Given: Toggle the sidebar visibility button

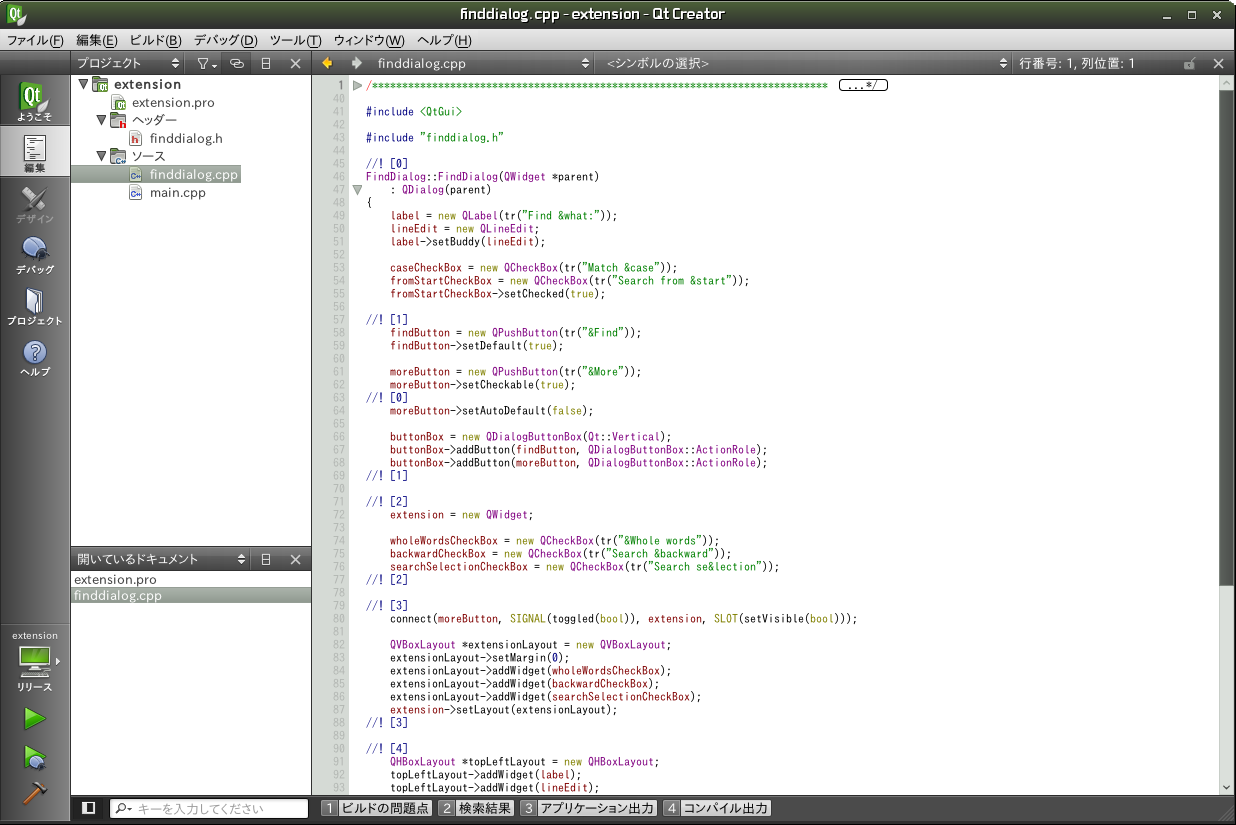Looking at the screenshot, I should click(x=88, y=808).
